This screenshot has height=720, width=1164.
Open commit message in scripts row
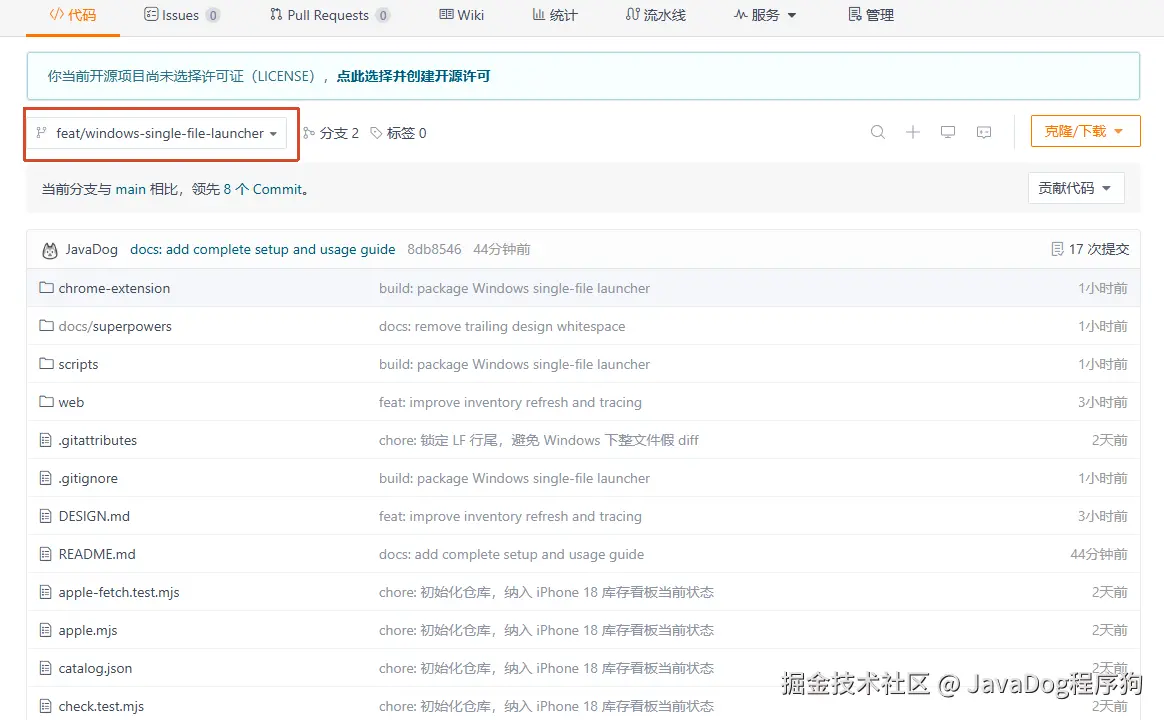tap(514, 364)
